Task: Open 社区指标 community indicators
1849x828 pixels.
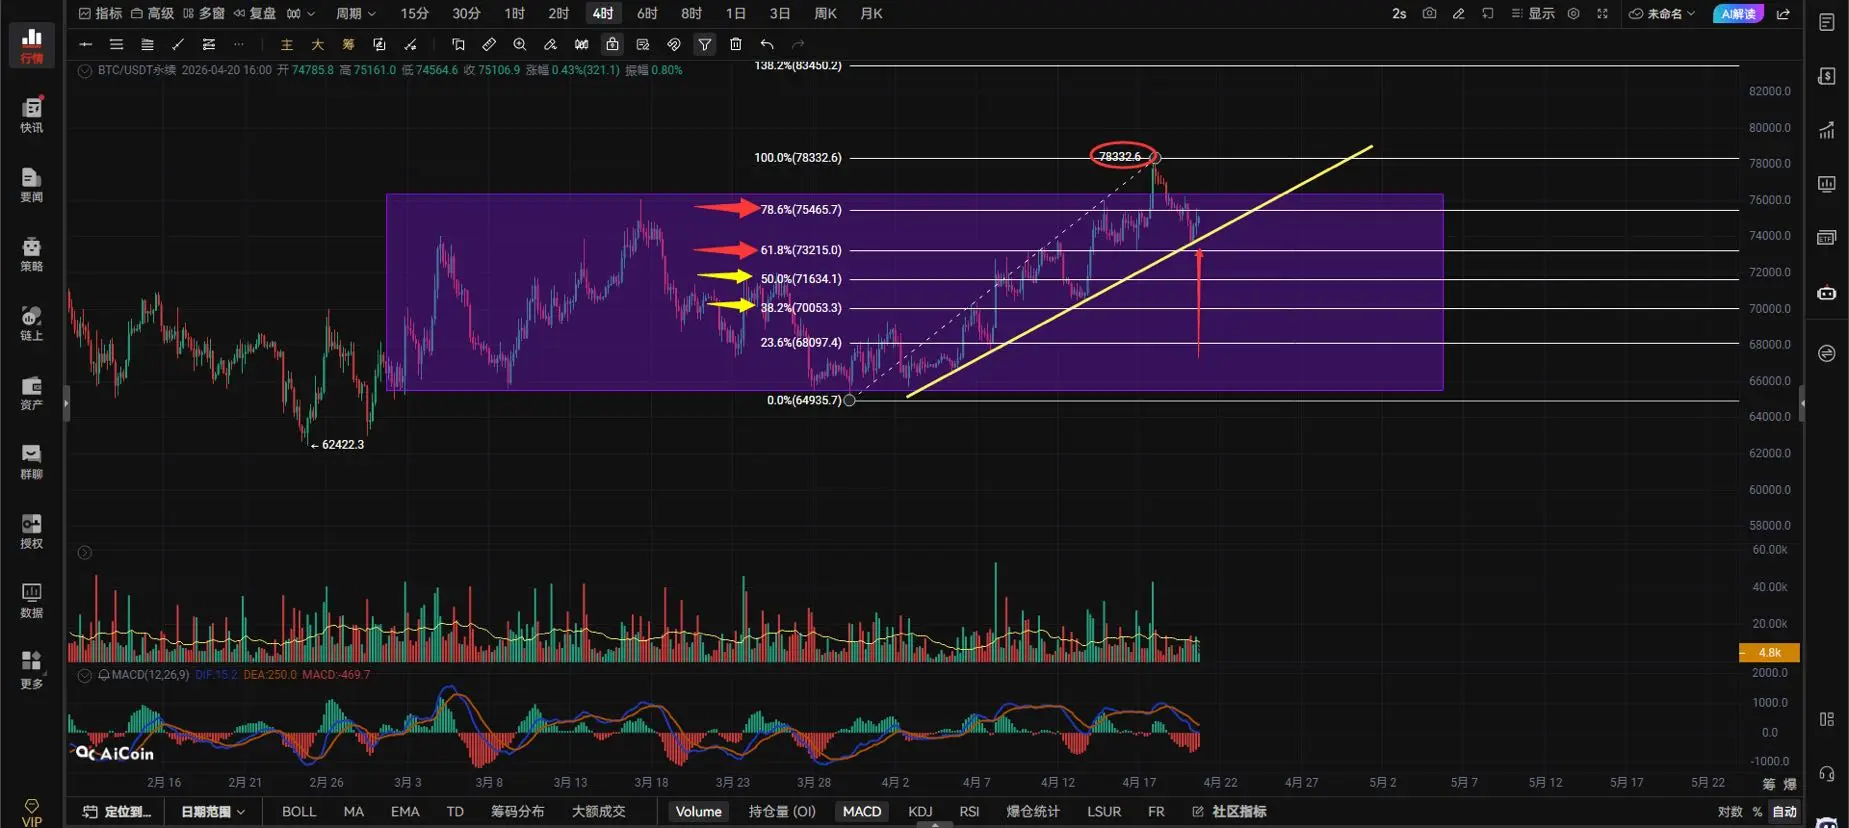Action: click(1230, 812)
